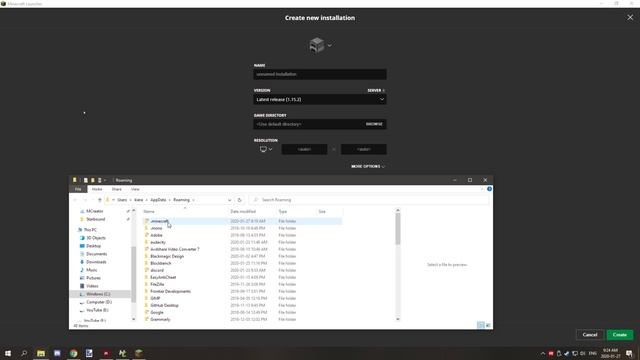The image size is (640, 360).
Task: Select This PC in the navigation pane
Action: pyautogui.click(x=89, y=230)
